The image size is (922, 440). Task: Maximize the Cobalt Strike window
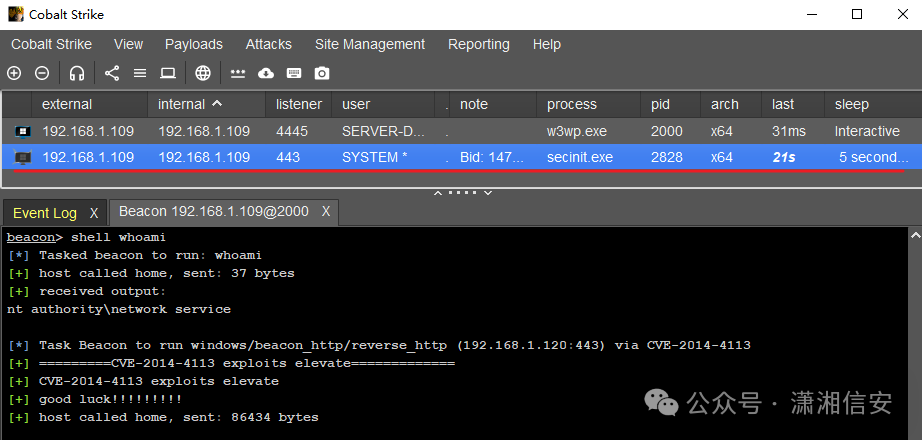(857, 15)
